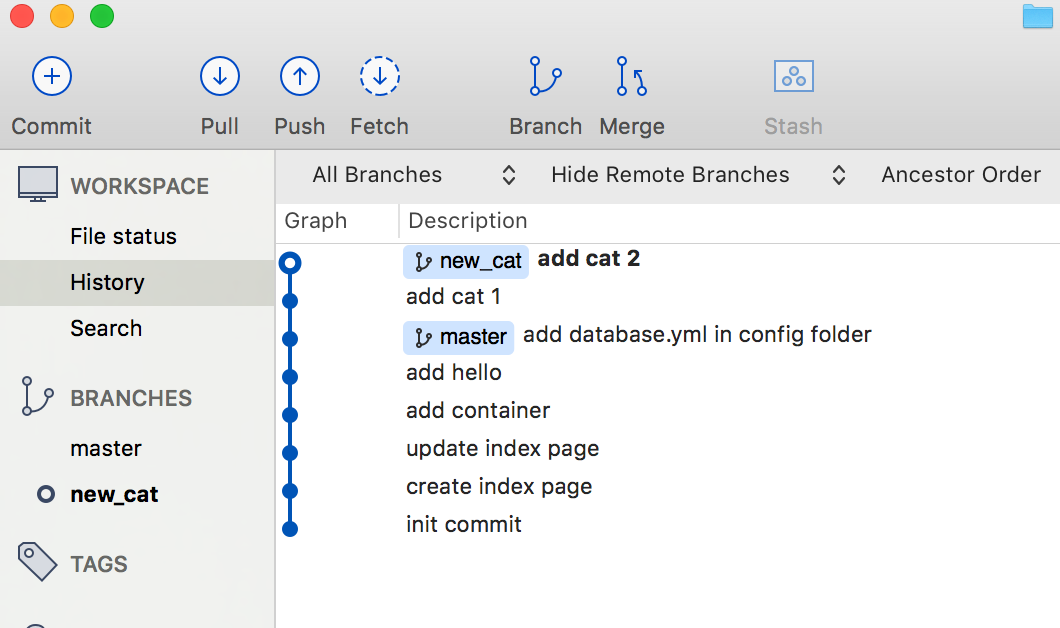Select the add hello commit

pos(453,372)
